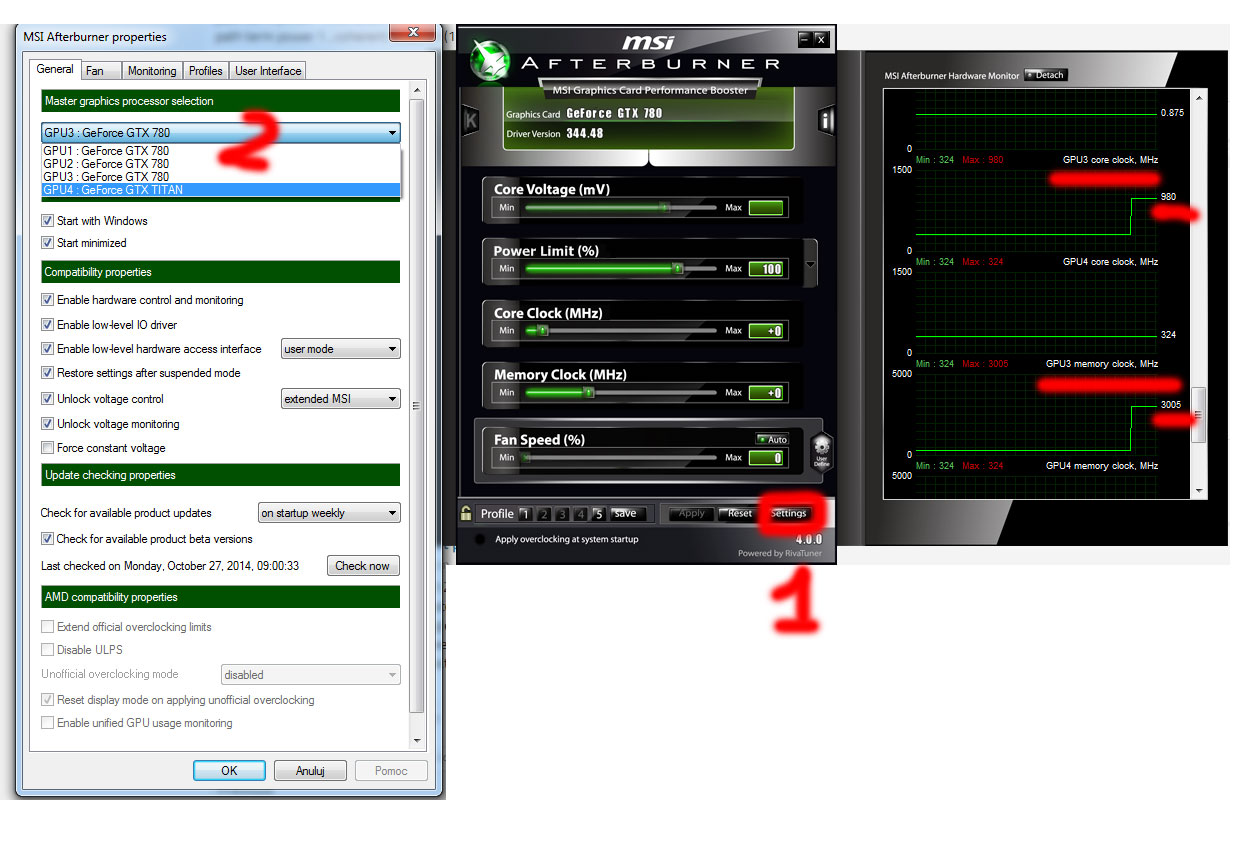This screenshot has height=850, width=1247.
Task: Click the Fan Speed value field
Action: point(766,458)
